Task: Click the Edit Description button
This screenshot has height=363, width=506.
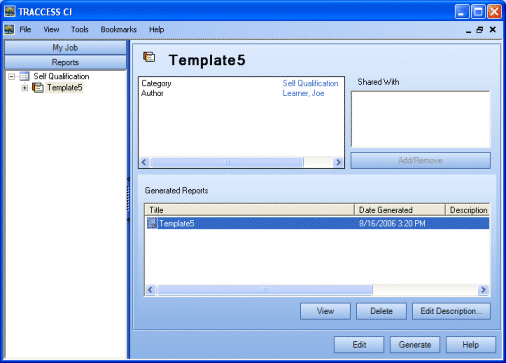Action: 451,311
